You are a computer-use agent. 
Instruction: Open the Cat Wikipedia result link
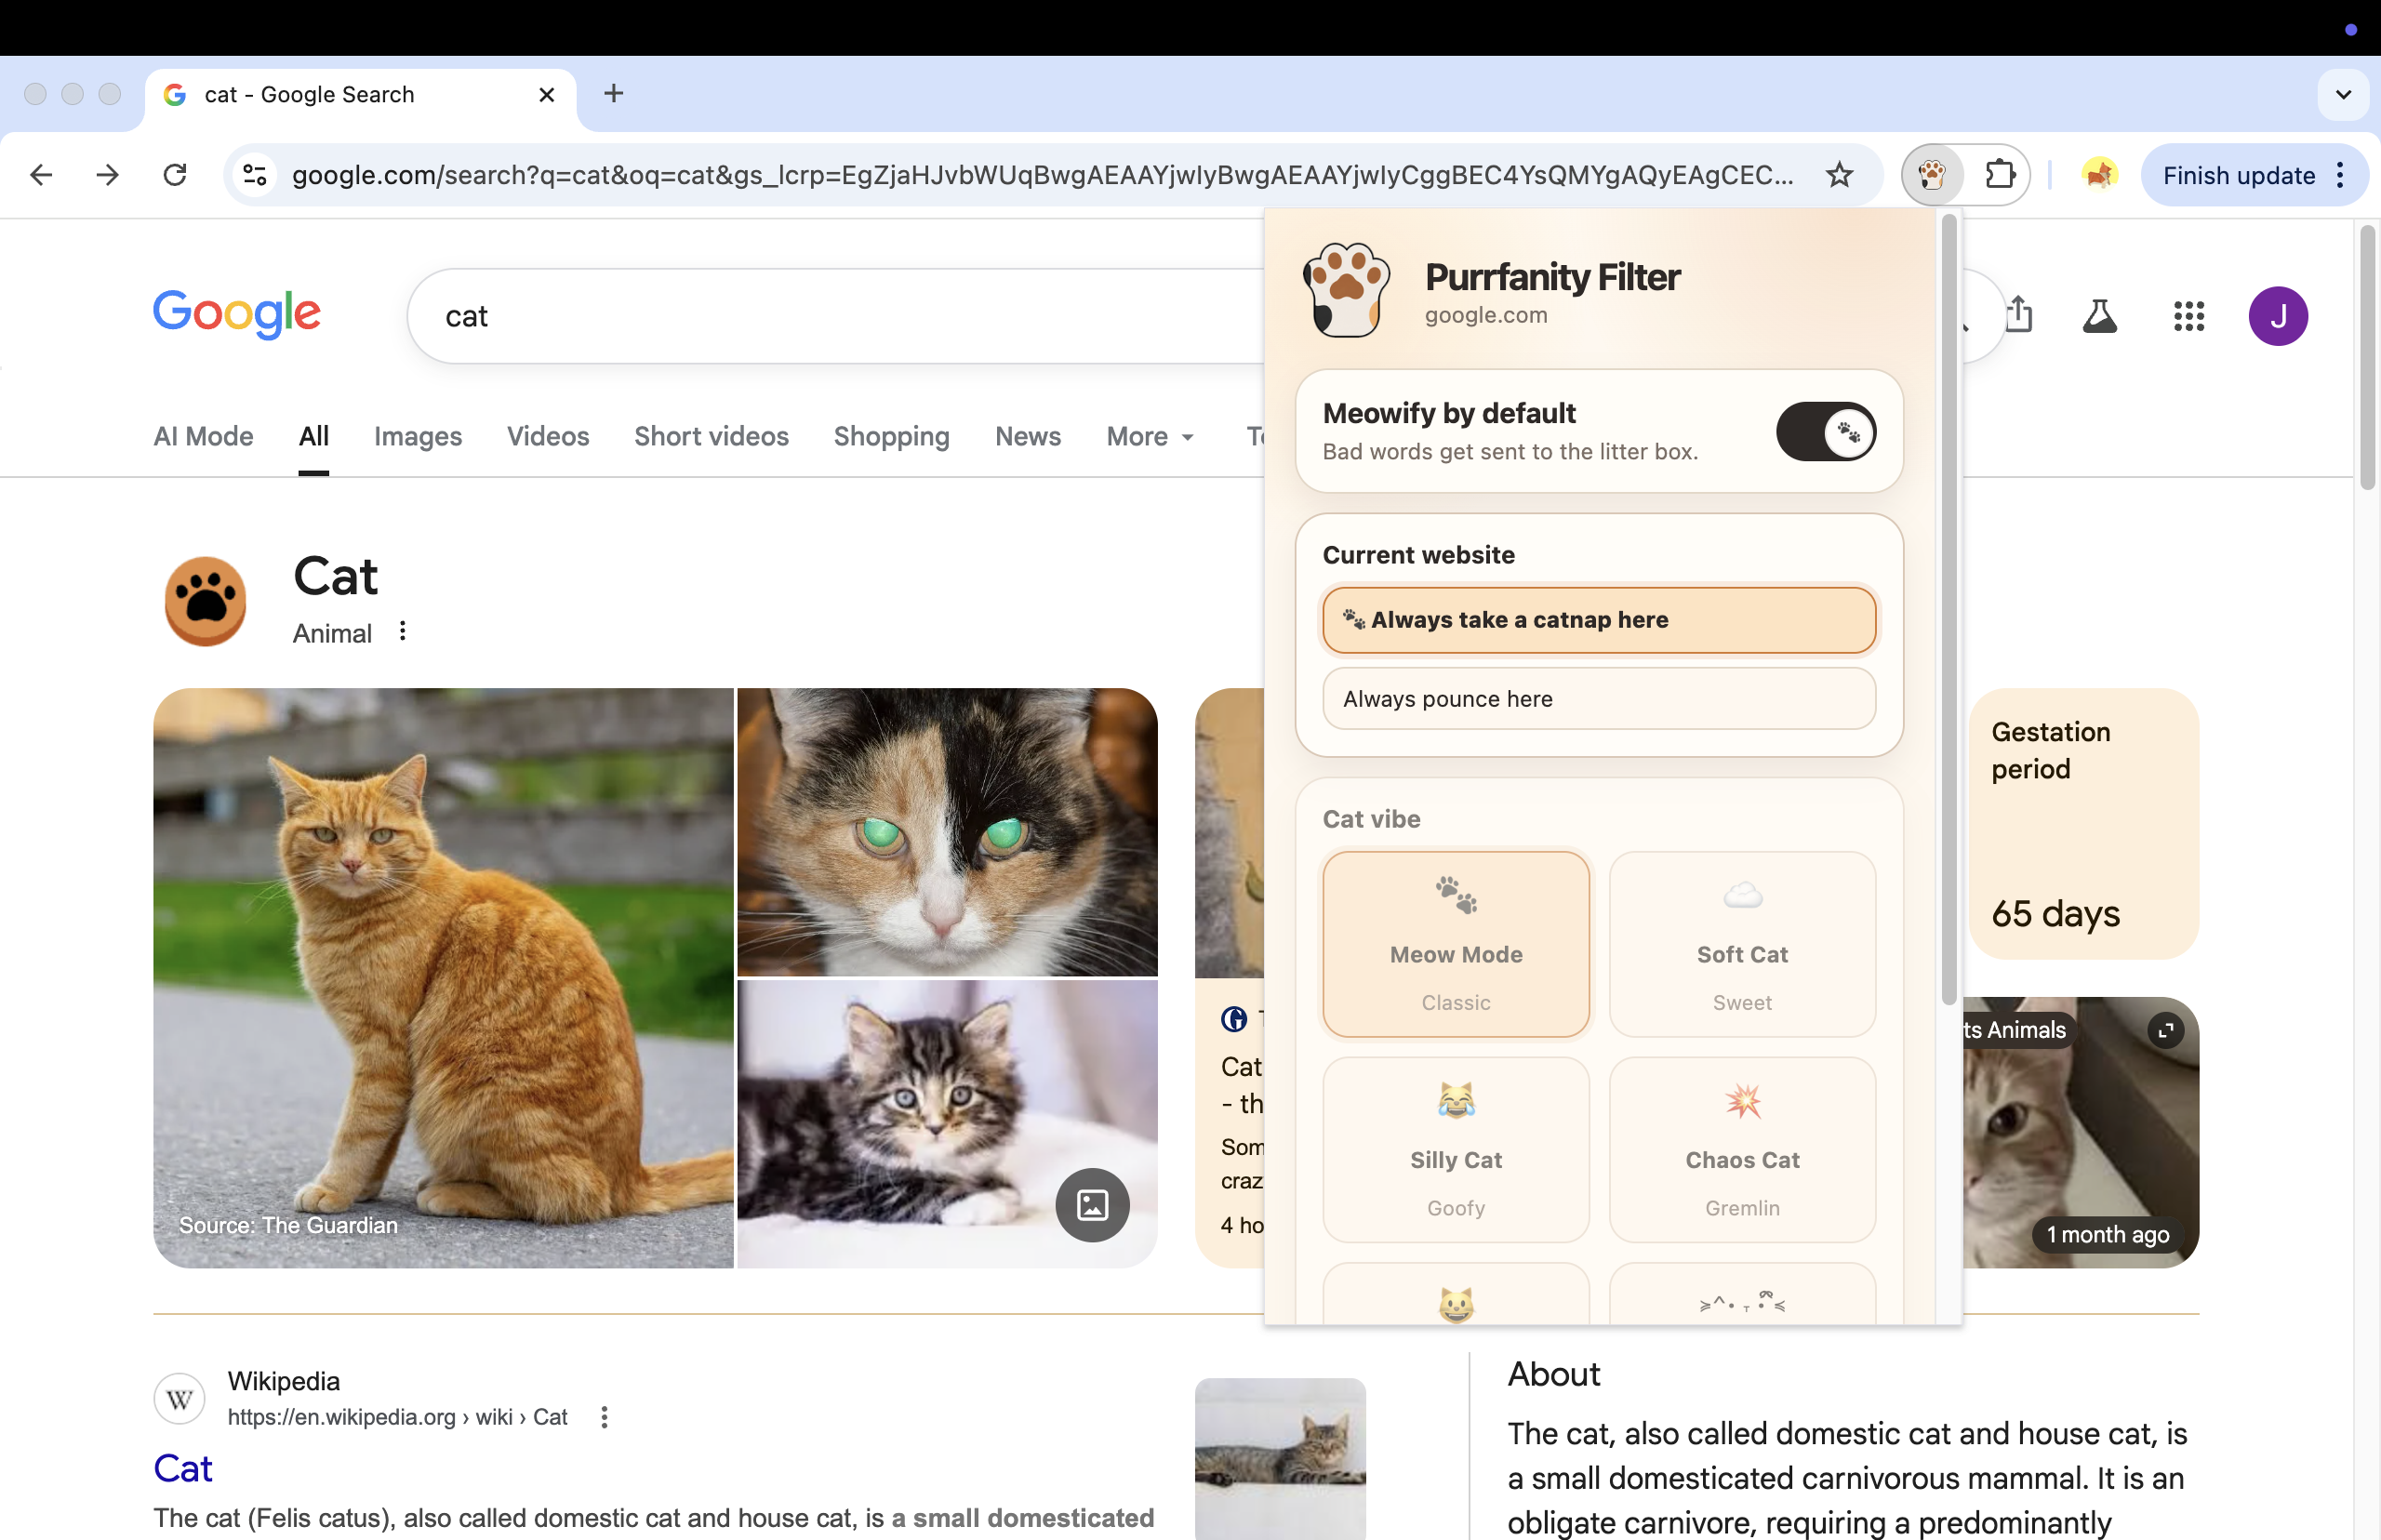(x=183, y=1468)
